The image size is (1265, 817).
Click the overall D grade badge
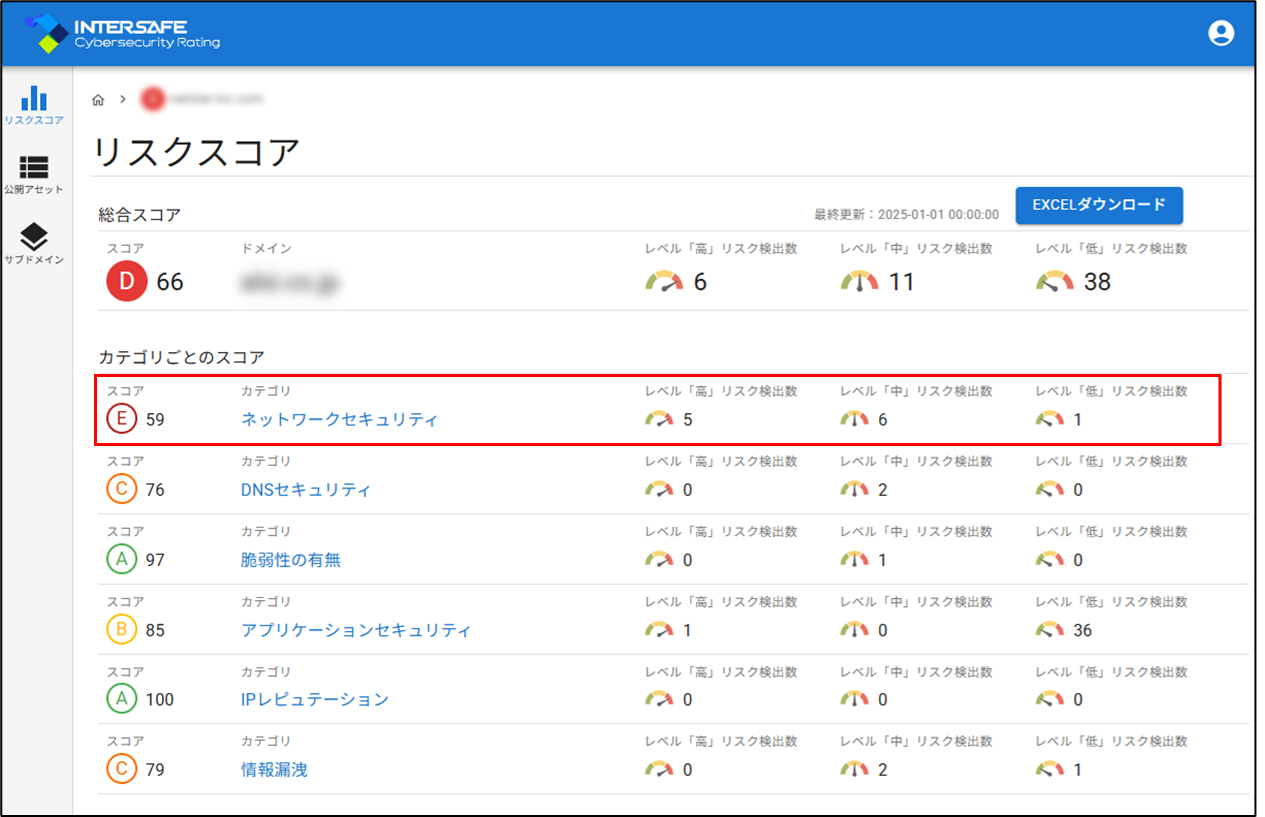[x=126, y=282]
